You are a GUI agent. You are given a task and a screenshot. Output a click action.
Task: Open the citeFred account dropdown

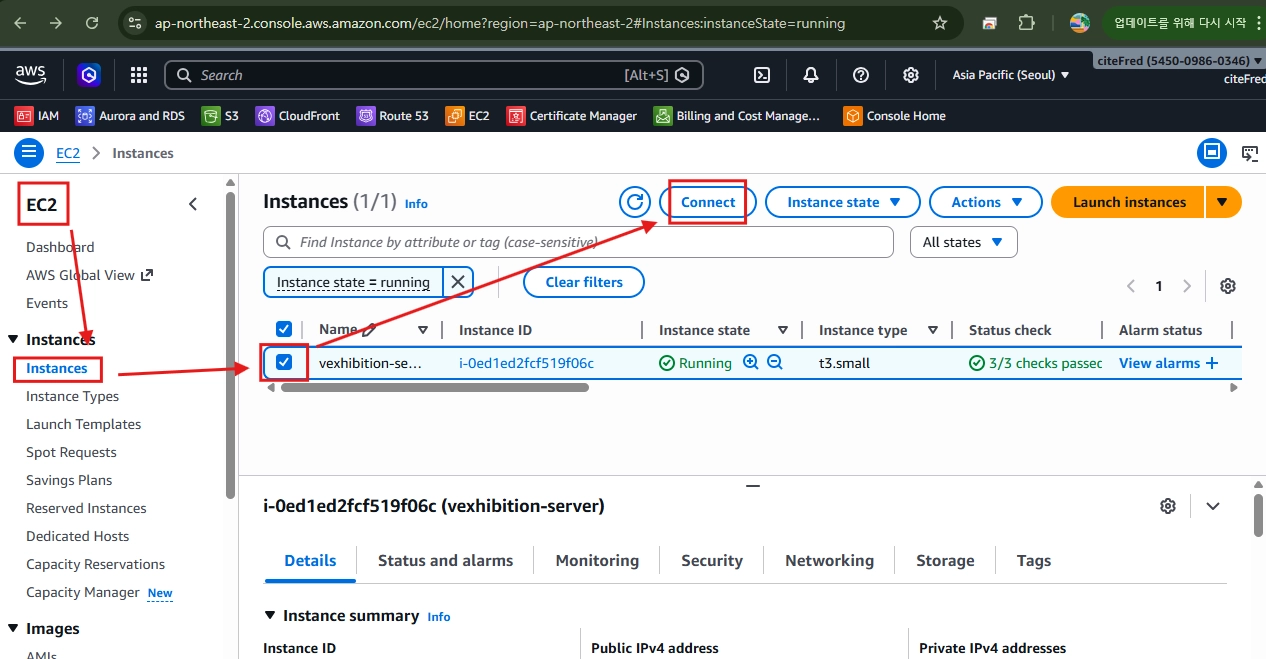point(1180,61)
